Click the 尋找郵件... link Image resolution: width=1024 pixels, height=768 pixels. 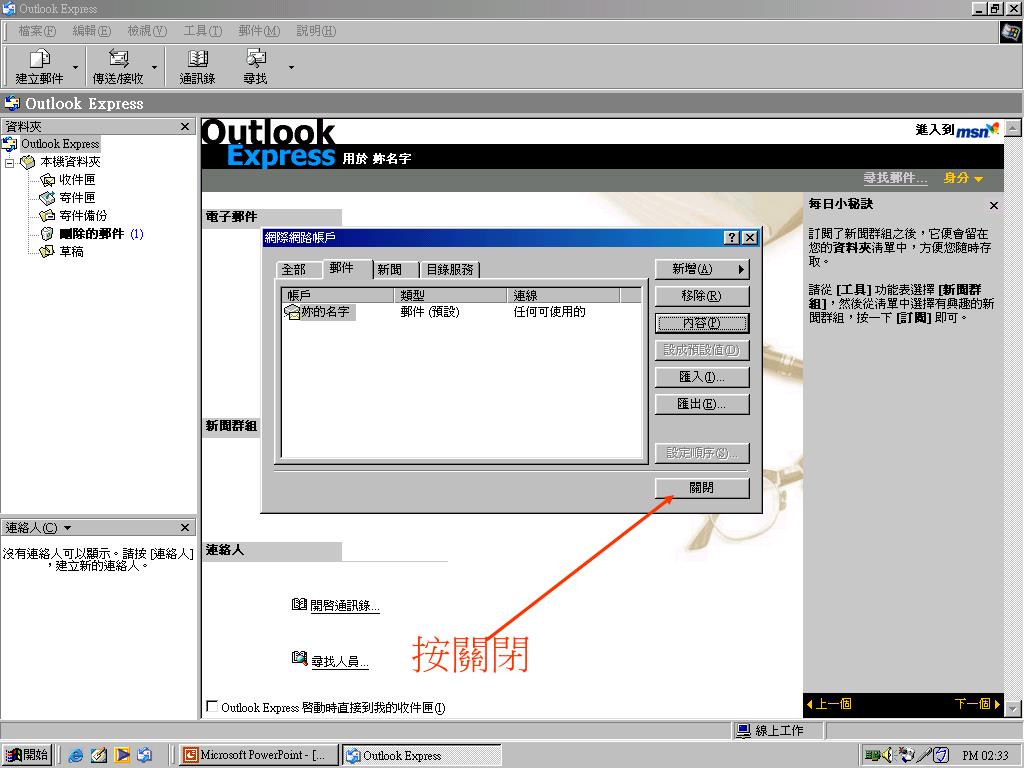click(x=895, y=178)
